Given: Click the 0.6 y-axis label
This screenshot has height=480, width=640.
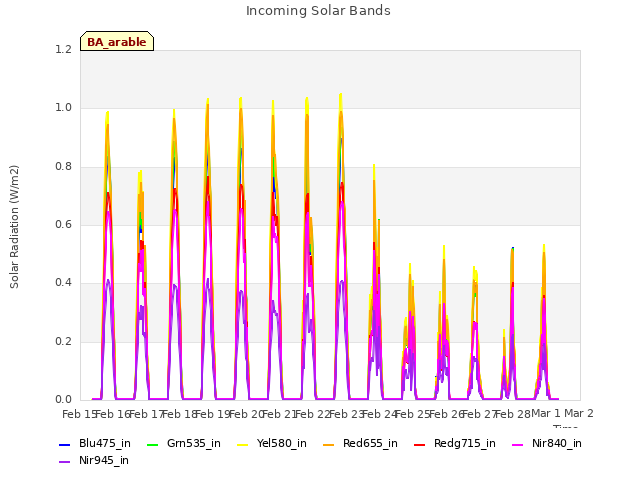Looking at the screenshot, I should coord(63,224).
